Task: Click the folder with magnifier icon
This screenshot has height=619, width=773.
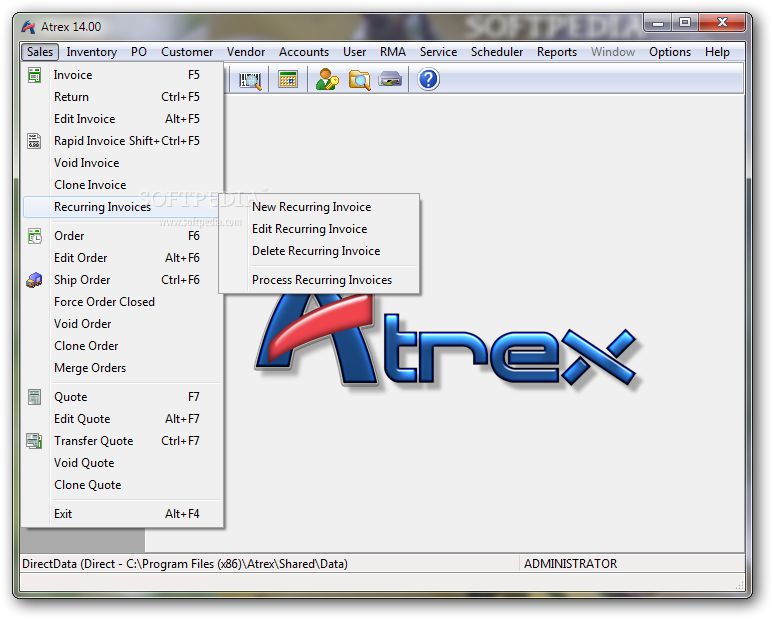Action: tap(359, 80)
